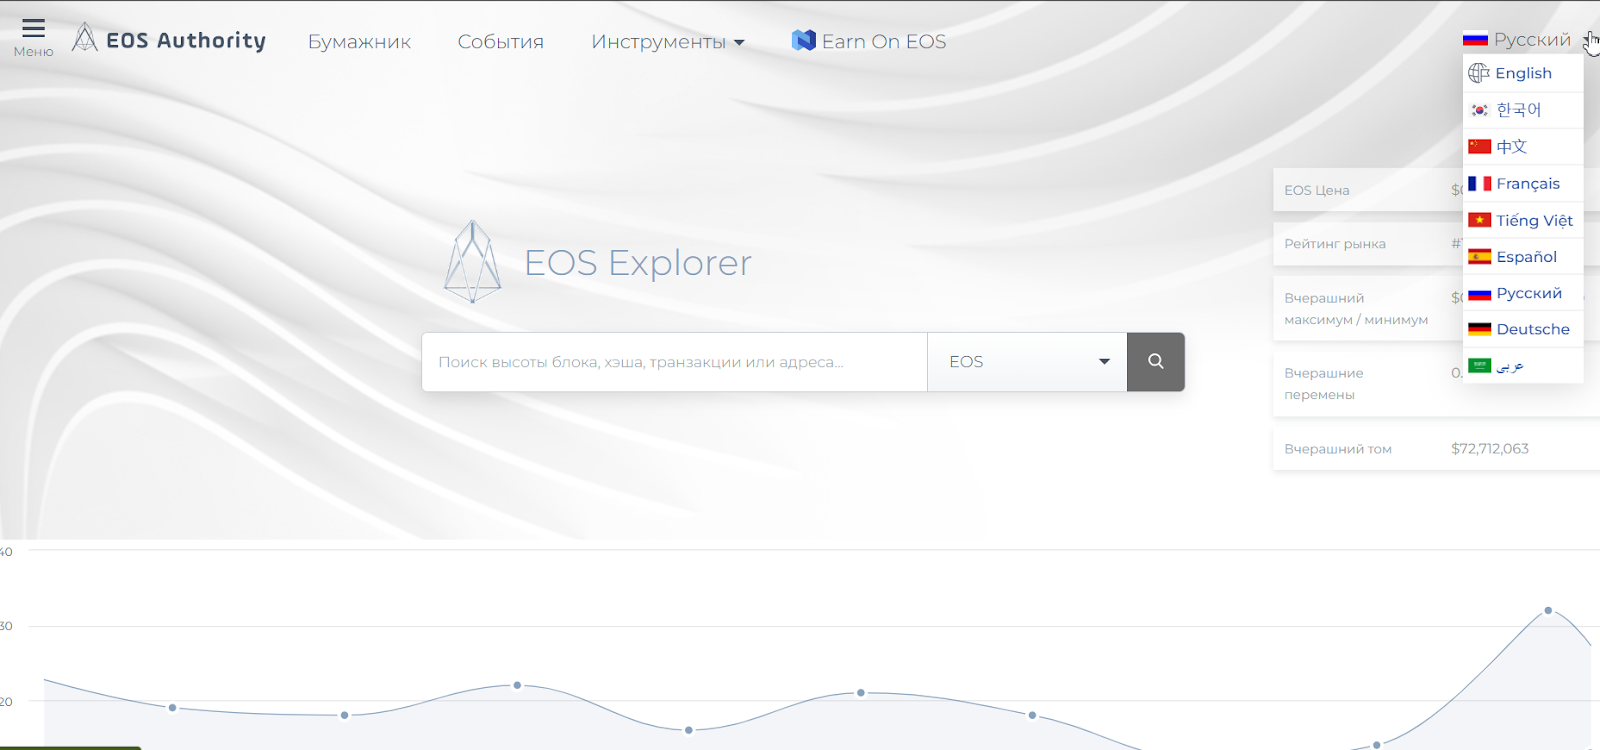1600x750 pixels.
Task: Click the Вчерашние перемены label
Action: [1324, 384]
